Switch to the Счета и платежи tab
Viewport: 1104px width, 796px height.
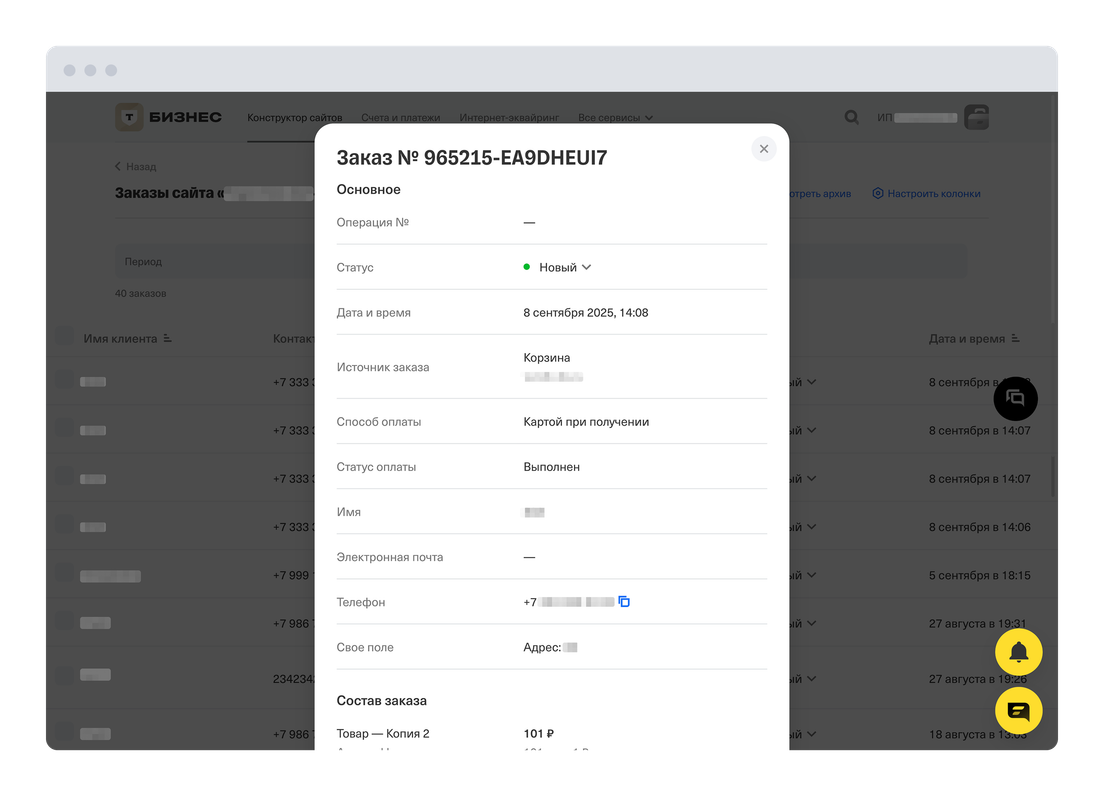pyautogui.click(x=401, y=118)
